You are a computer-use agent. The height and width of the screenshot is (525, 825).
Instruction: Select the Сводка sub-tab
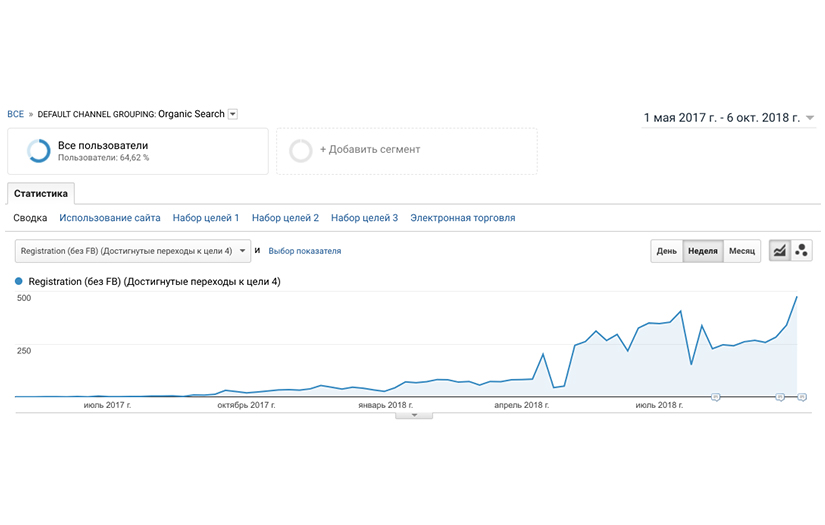30,218
